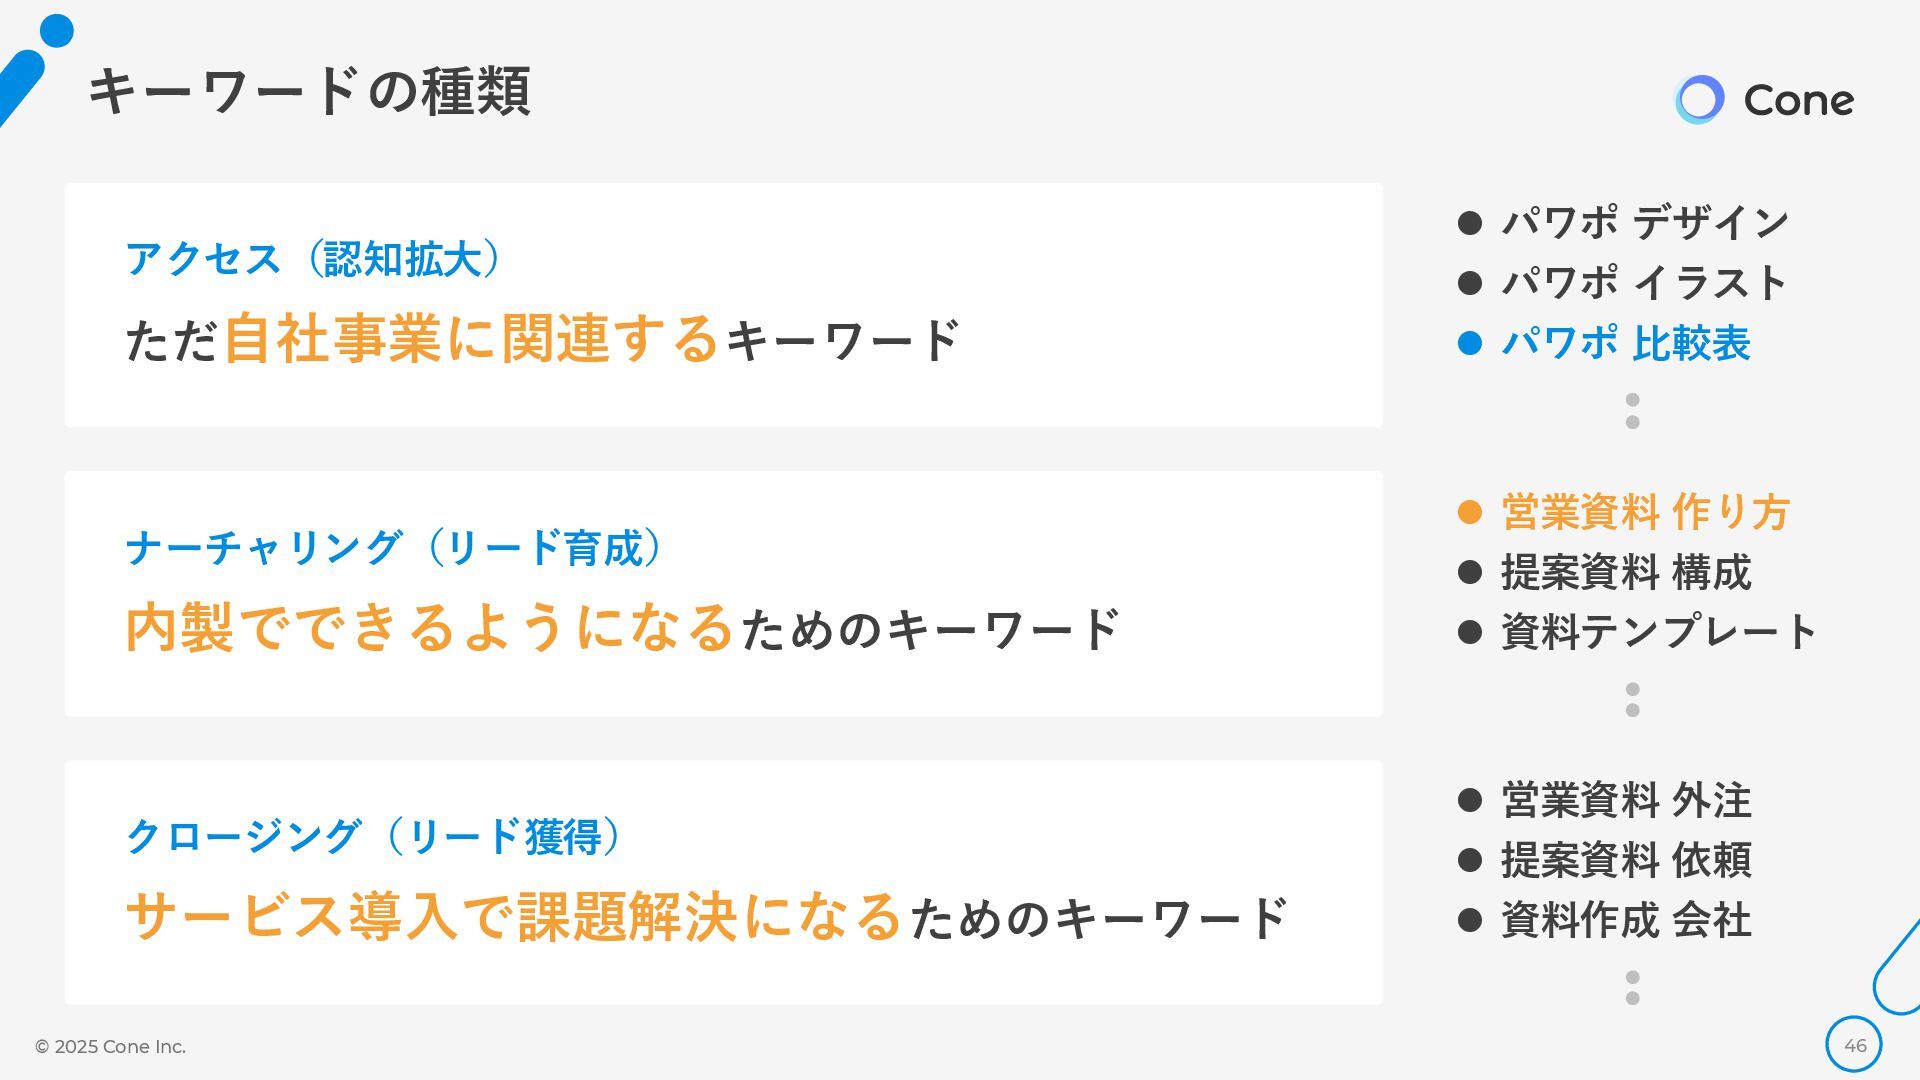Click the © 2025 Cone Inc. footer
This screenshot has width=1920, height=1080.
pos(110,1046)
